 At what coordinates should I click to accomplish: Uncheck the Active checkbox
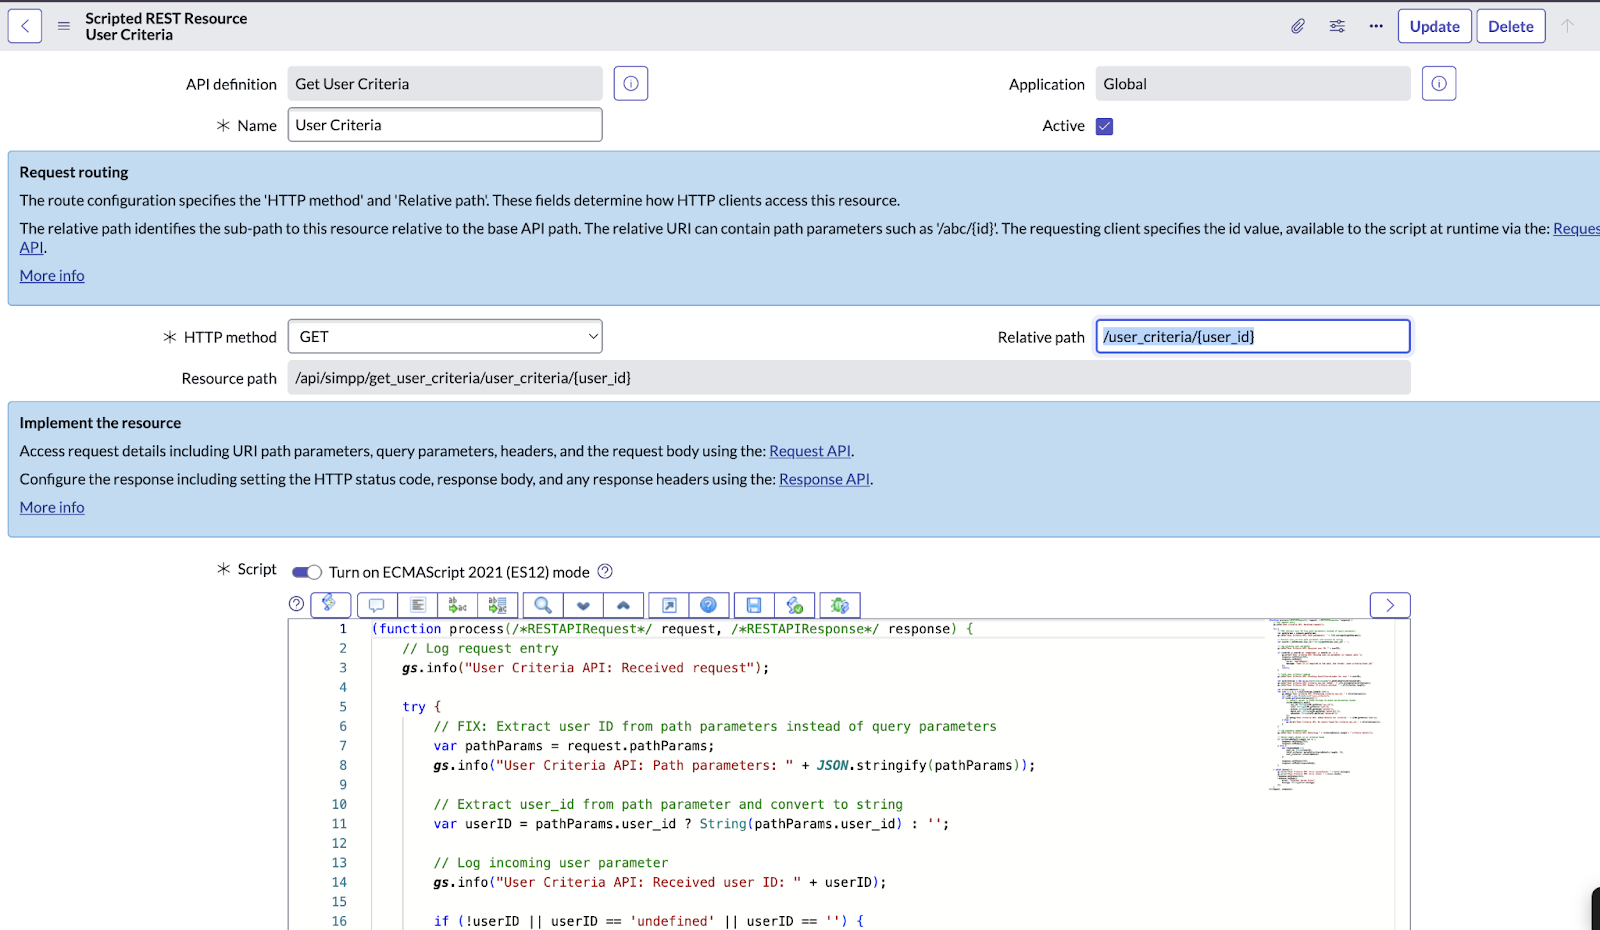coord(1104,126)
